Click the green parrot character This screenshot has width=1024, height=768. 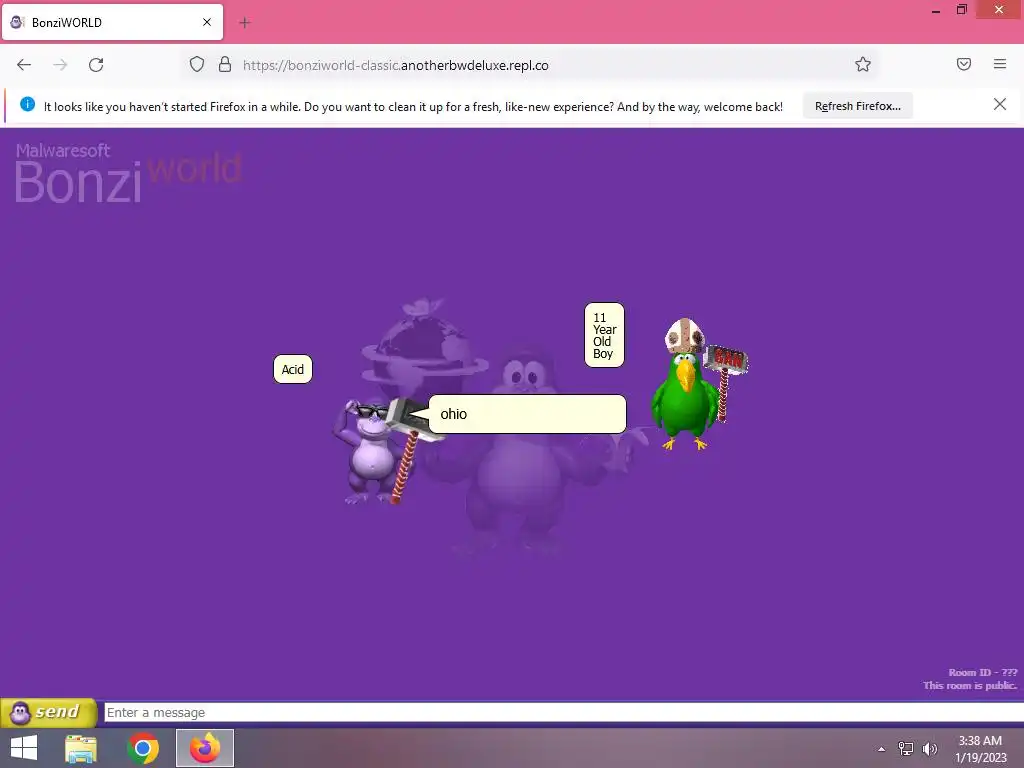[x=684, y=402]
